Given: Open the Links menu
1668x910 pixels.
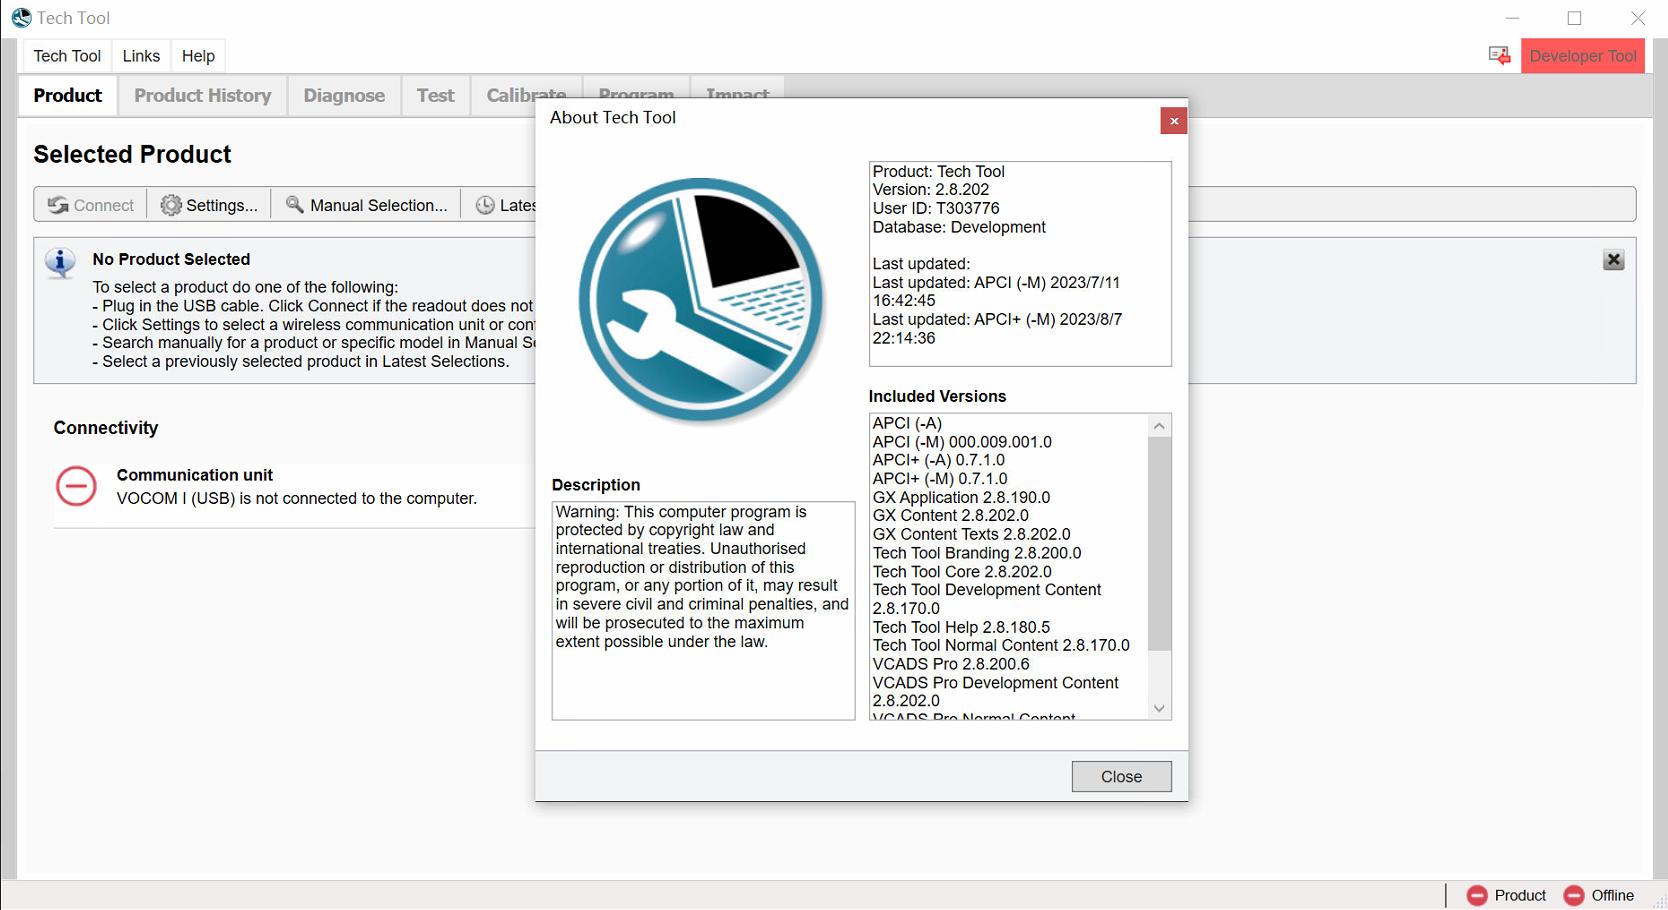Looking at the screenshot, I should (140, 56).
